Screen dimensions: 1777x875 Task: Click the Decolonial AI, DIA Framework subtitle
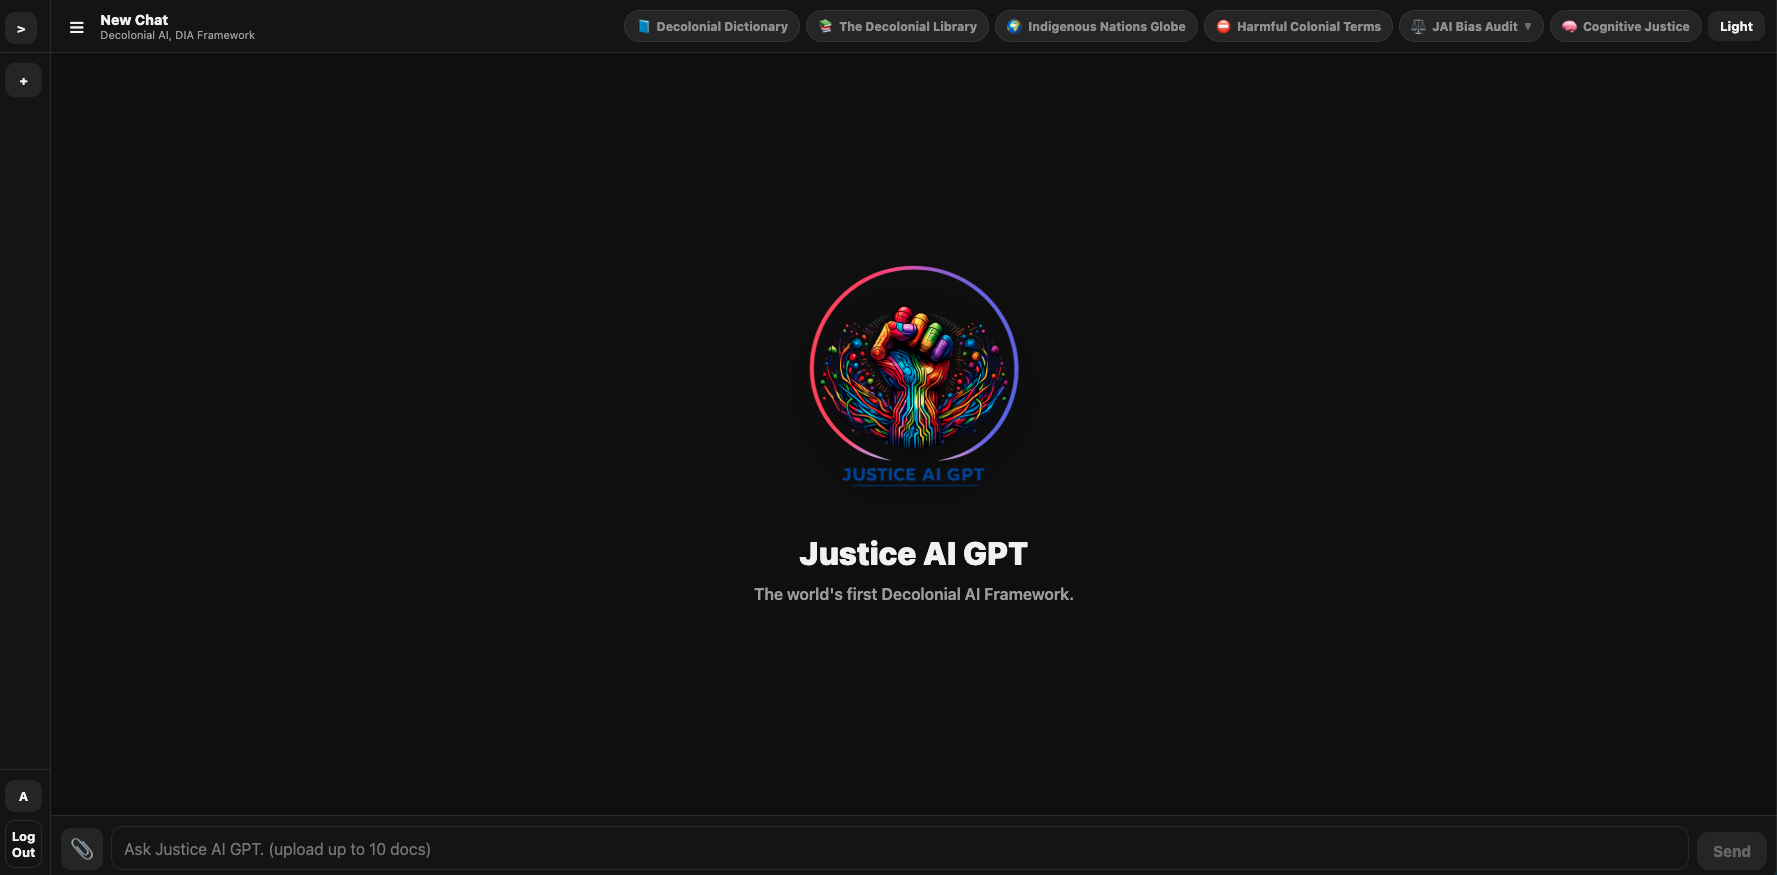[177, 36]
